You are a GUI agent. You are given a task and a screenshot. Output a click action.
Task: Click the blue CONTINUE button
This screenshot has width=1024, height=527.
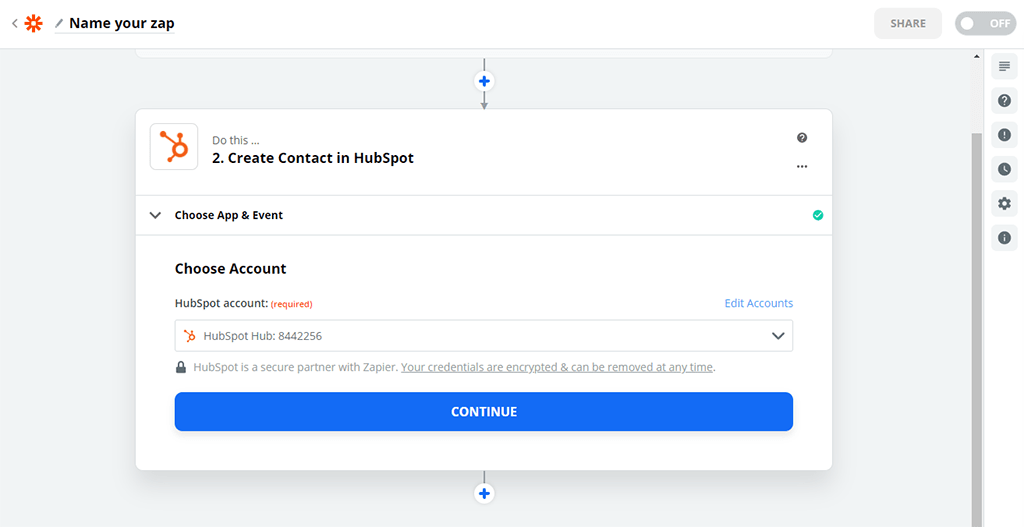tap(484, 412)
